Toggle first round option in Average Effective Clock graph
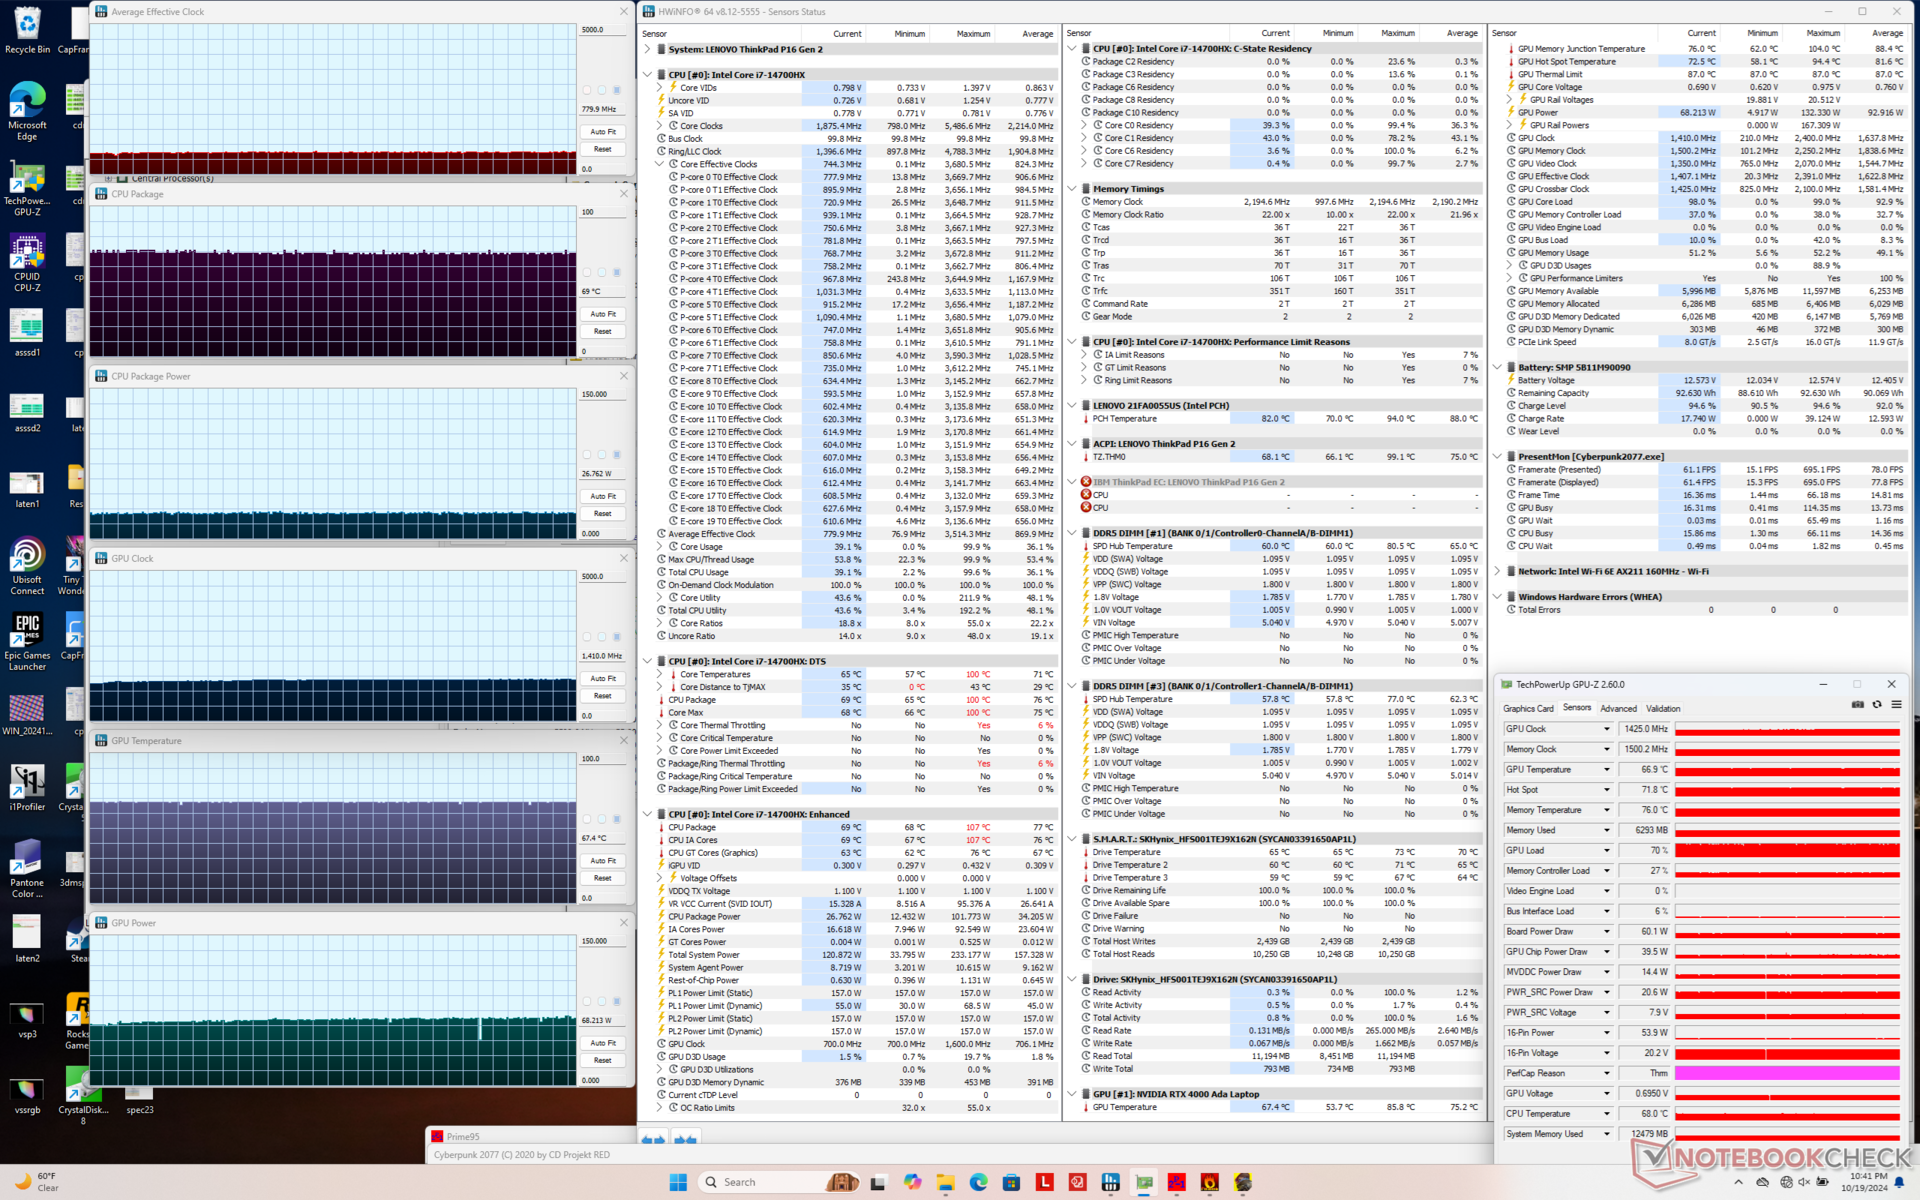Screen dimensions: 1920x1200 pyautogui.click(x=587, y=90)
